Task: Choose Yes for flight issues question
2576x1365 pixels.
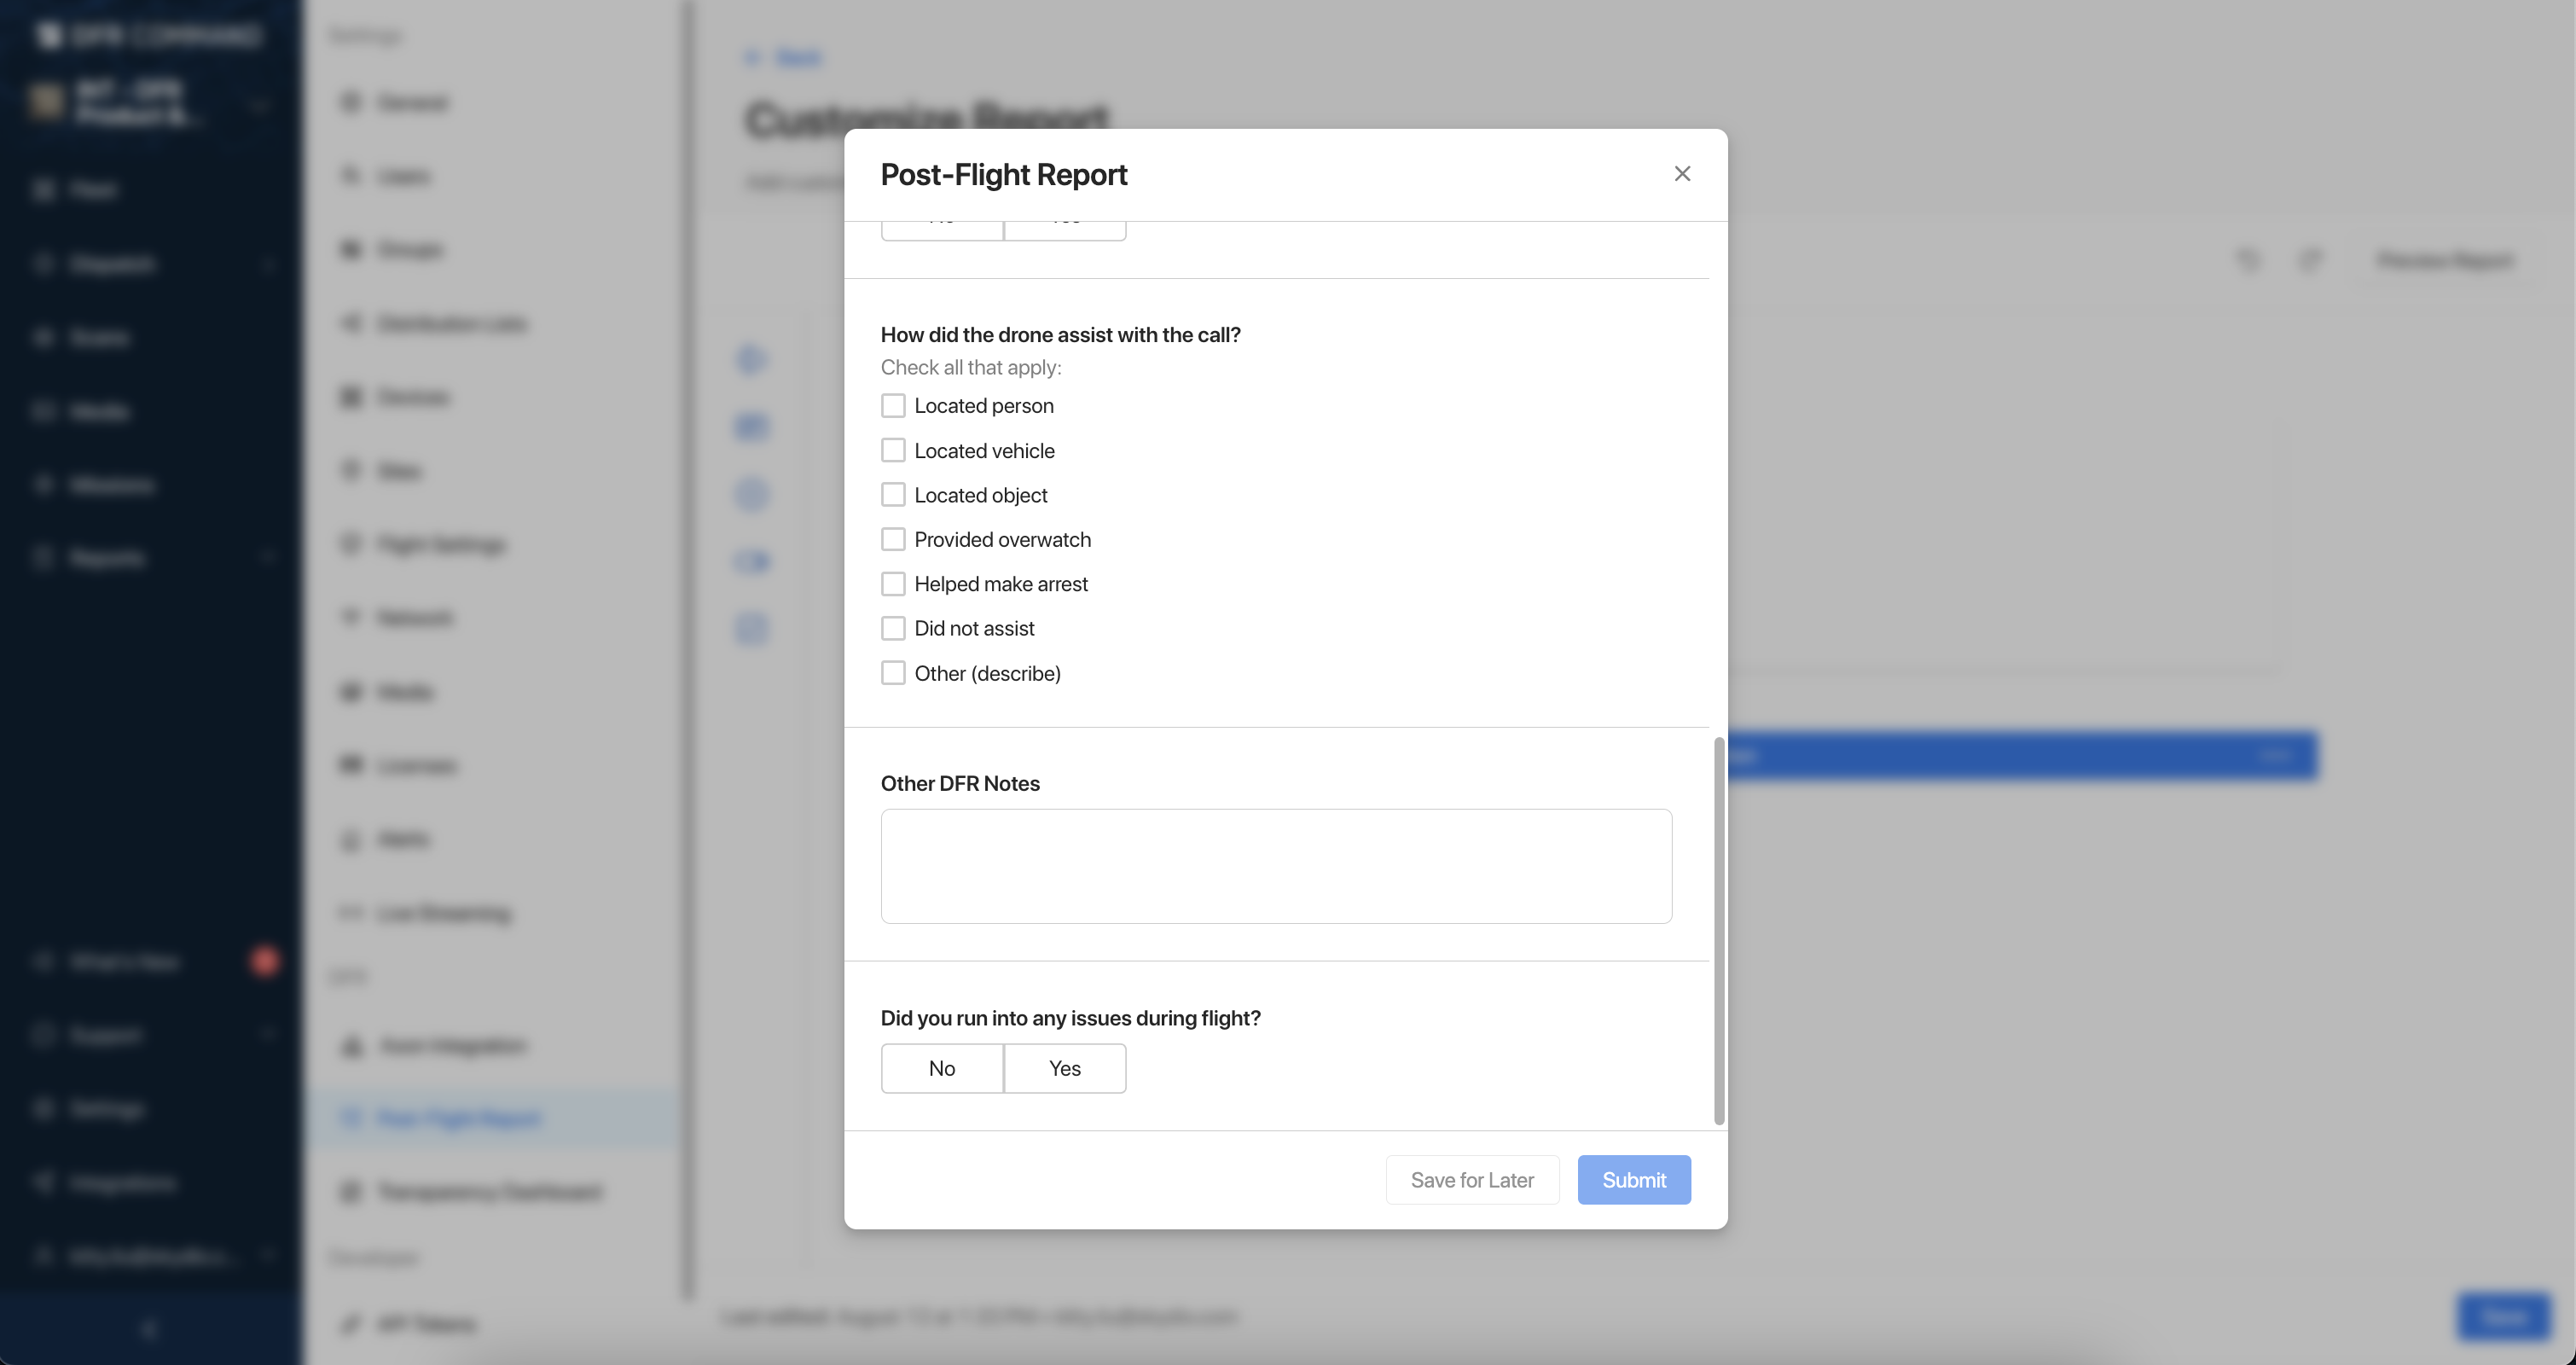Action: (x=1065, y=1068)
